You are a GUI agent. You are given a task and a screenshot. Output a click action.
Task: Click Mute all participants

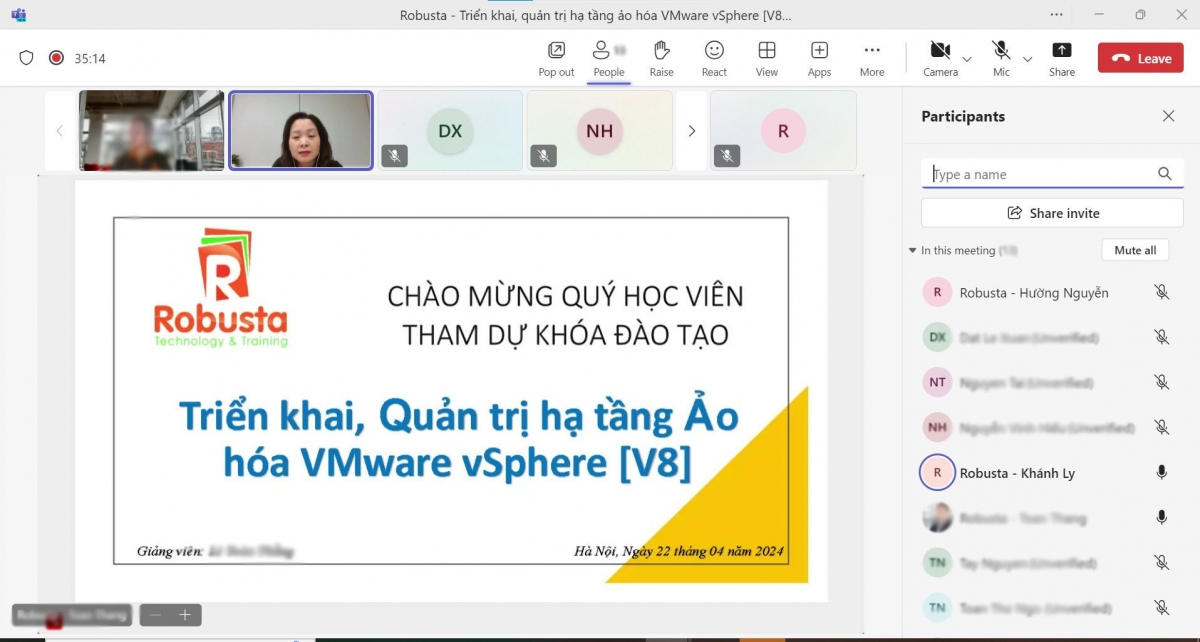pyautogui.click(x=1135, y=250)
